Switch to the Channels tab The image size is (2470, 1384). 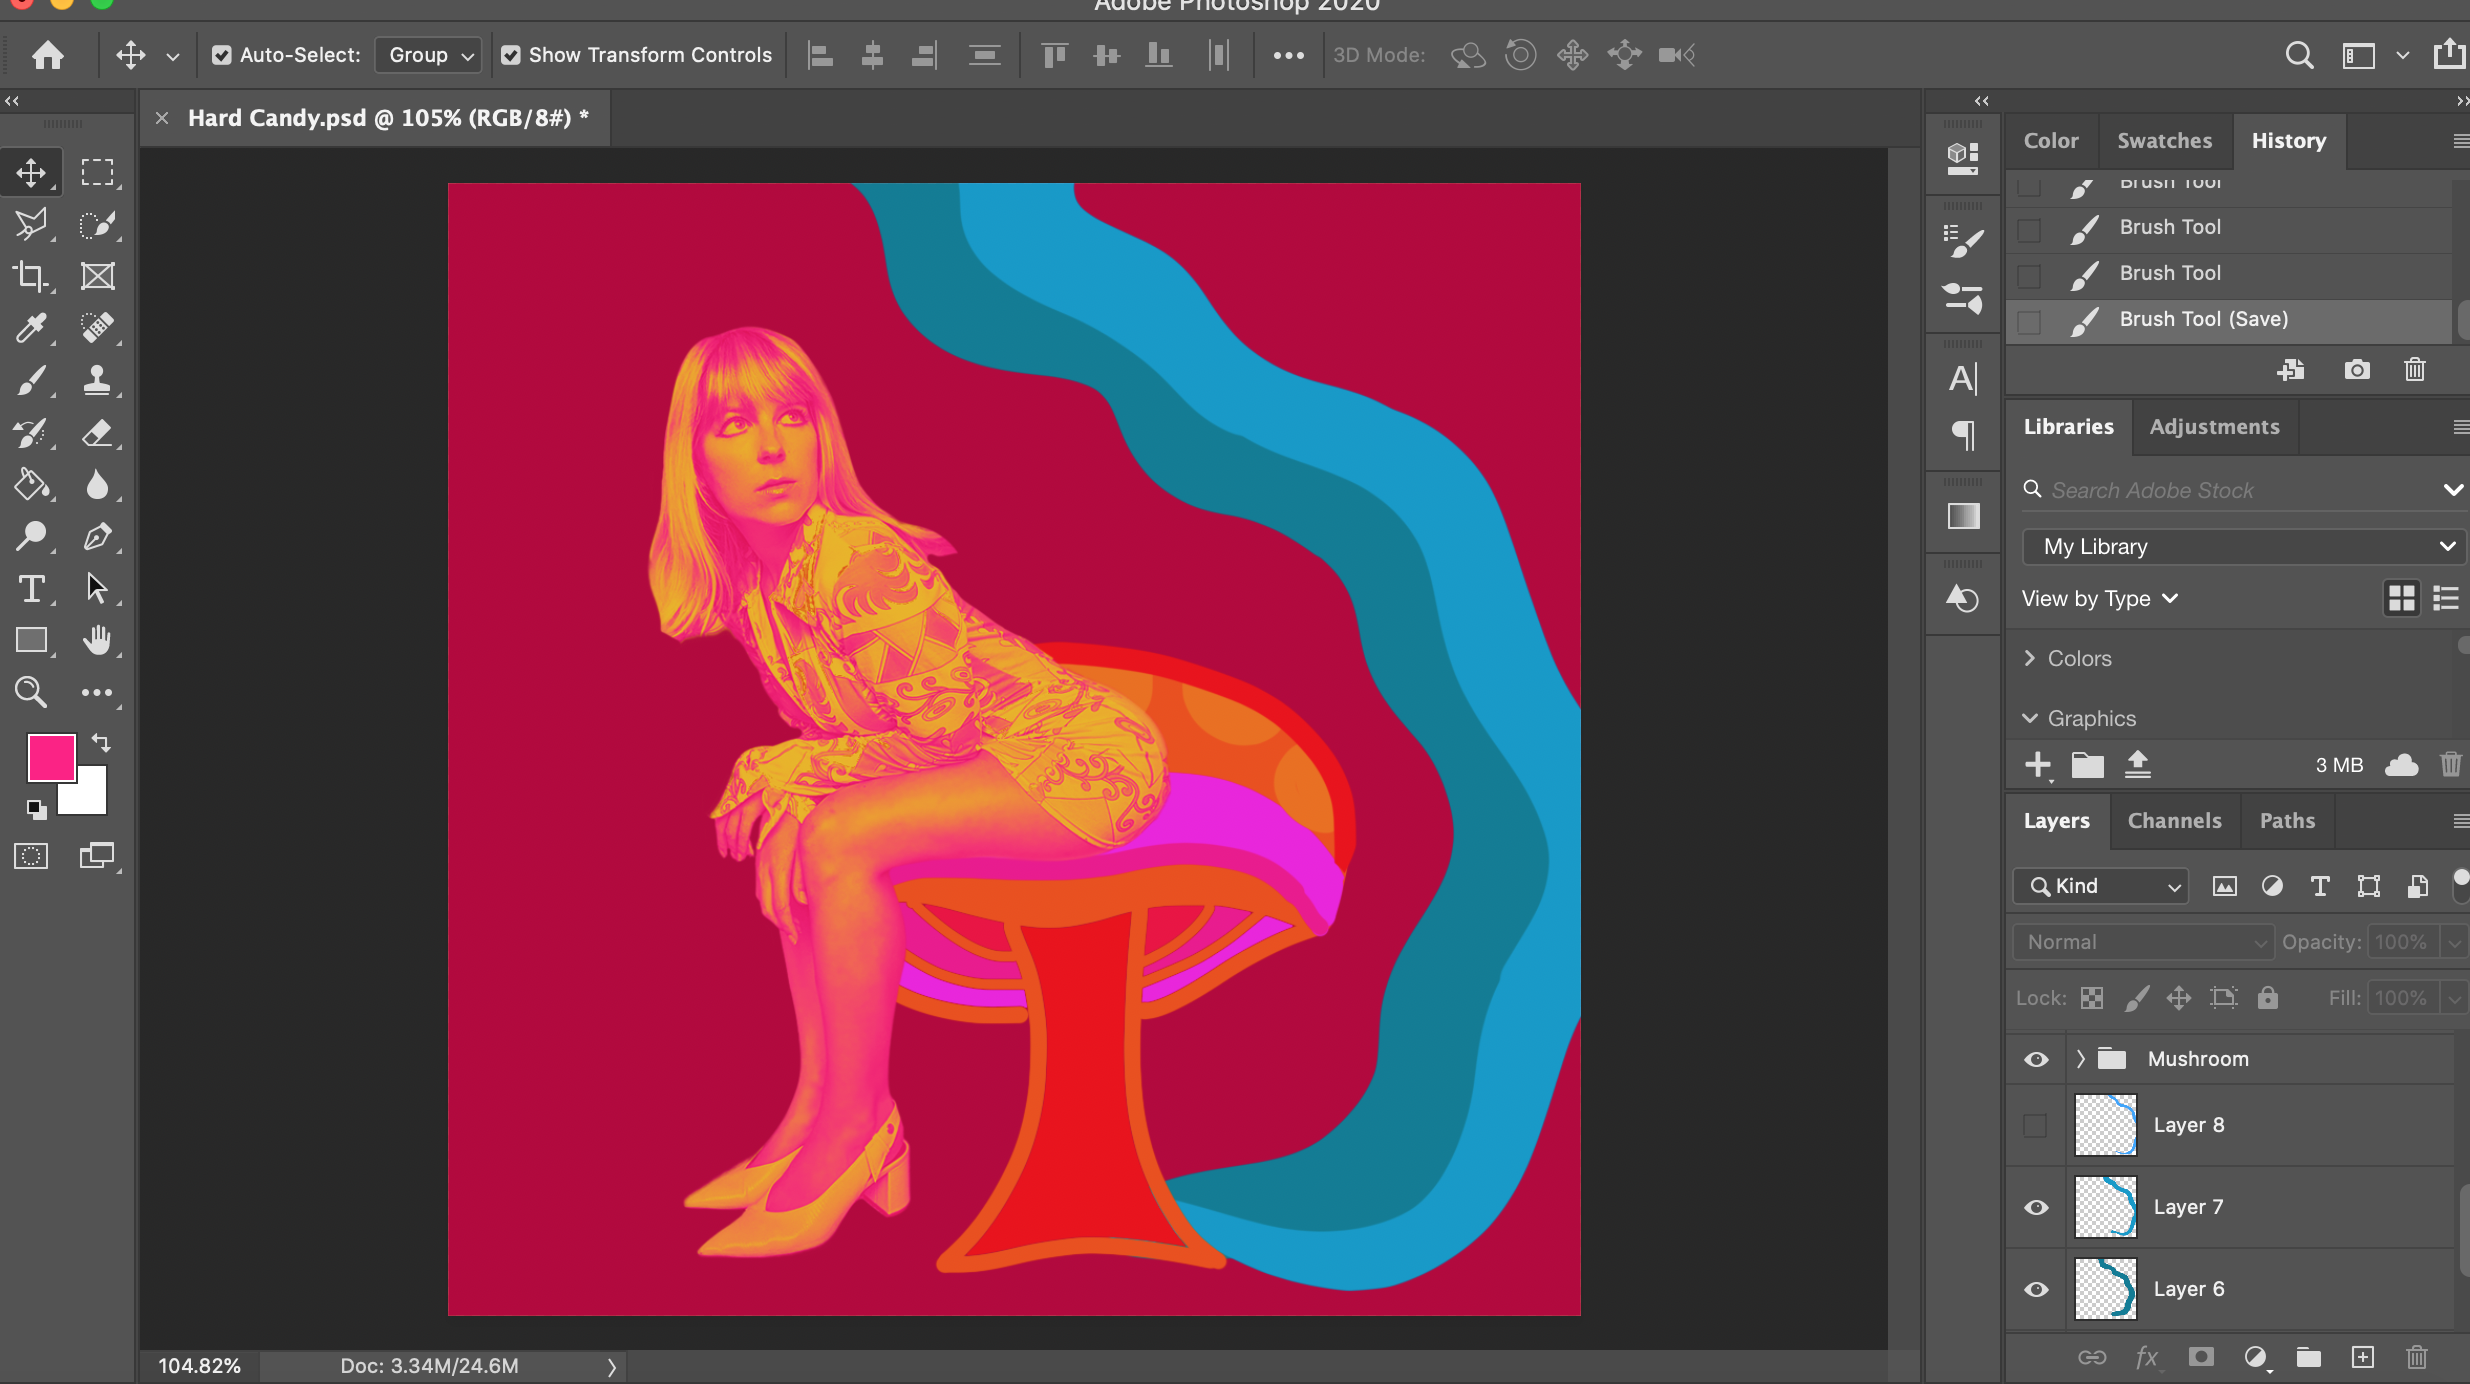pos(2174,821)
